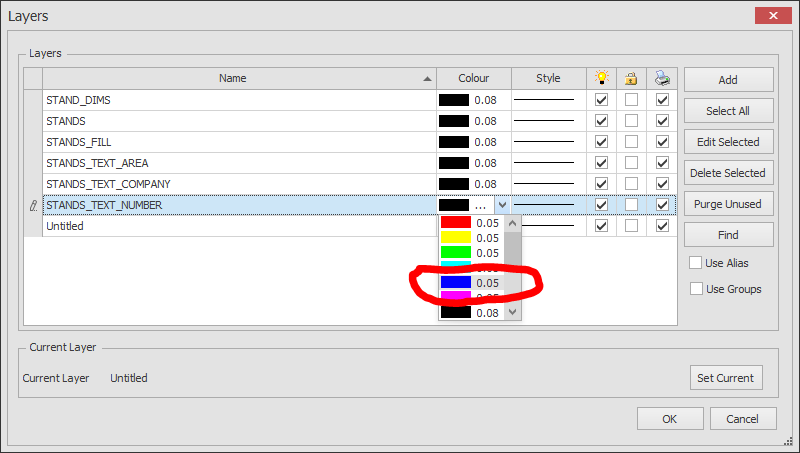Close the Layers dialog
Screen dimensions: 800x453
[773, 16]
